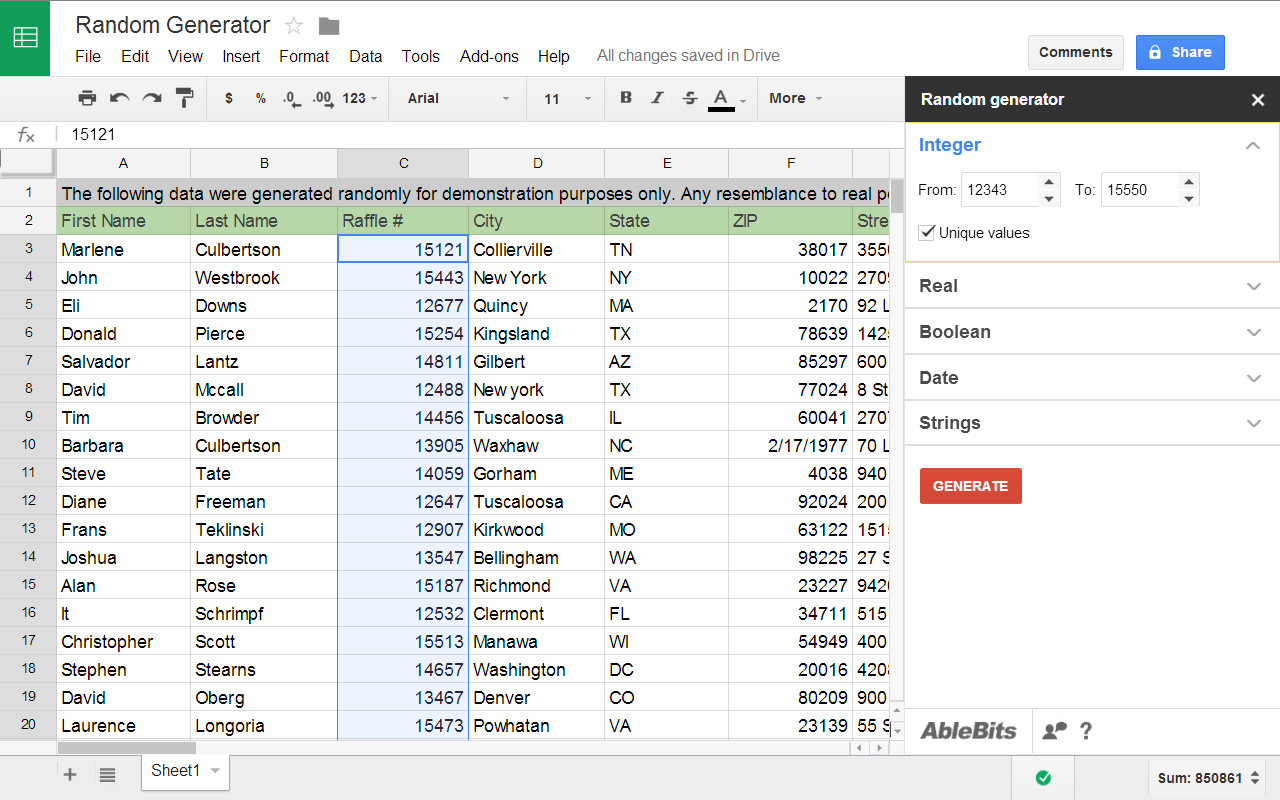Click the Undo icon
This screenshot has width=1280, height=800.
pyautogui.click(x=118, y=98)
